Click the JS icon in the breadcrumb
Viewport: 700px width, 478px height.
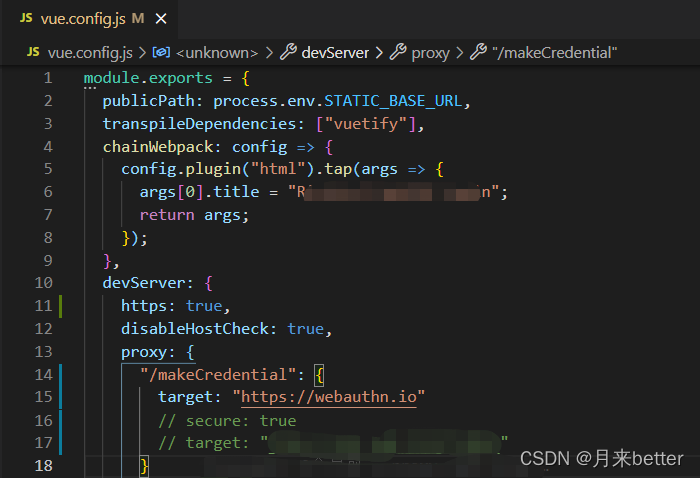tap(33, 52)
